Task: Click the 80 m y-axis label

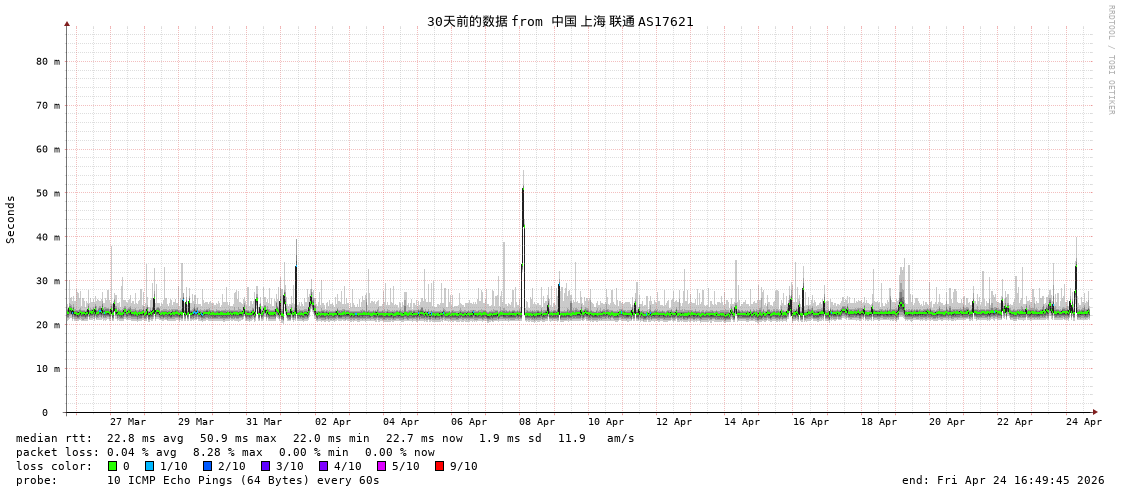Action: click(x=48, y=61)
